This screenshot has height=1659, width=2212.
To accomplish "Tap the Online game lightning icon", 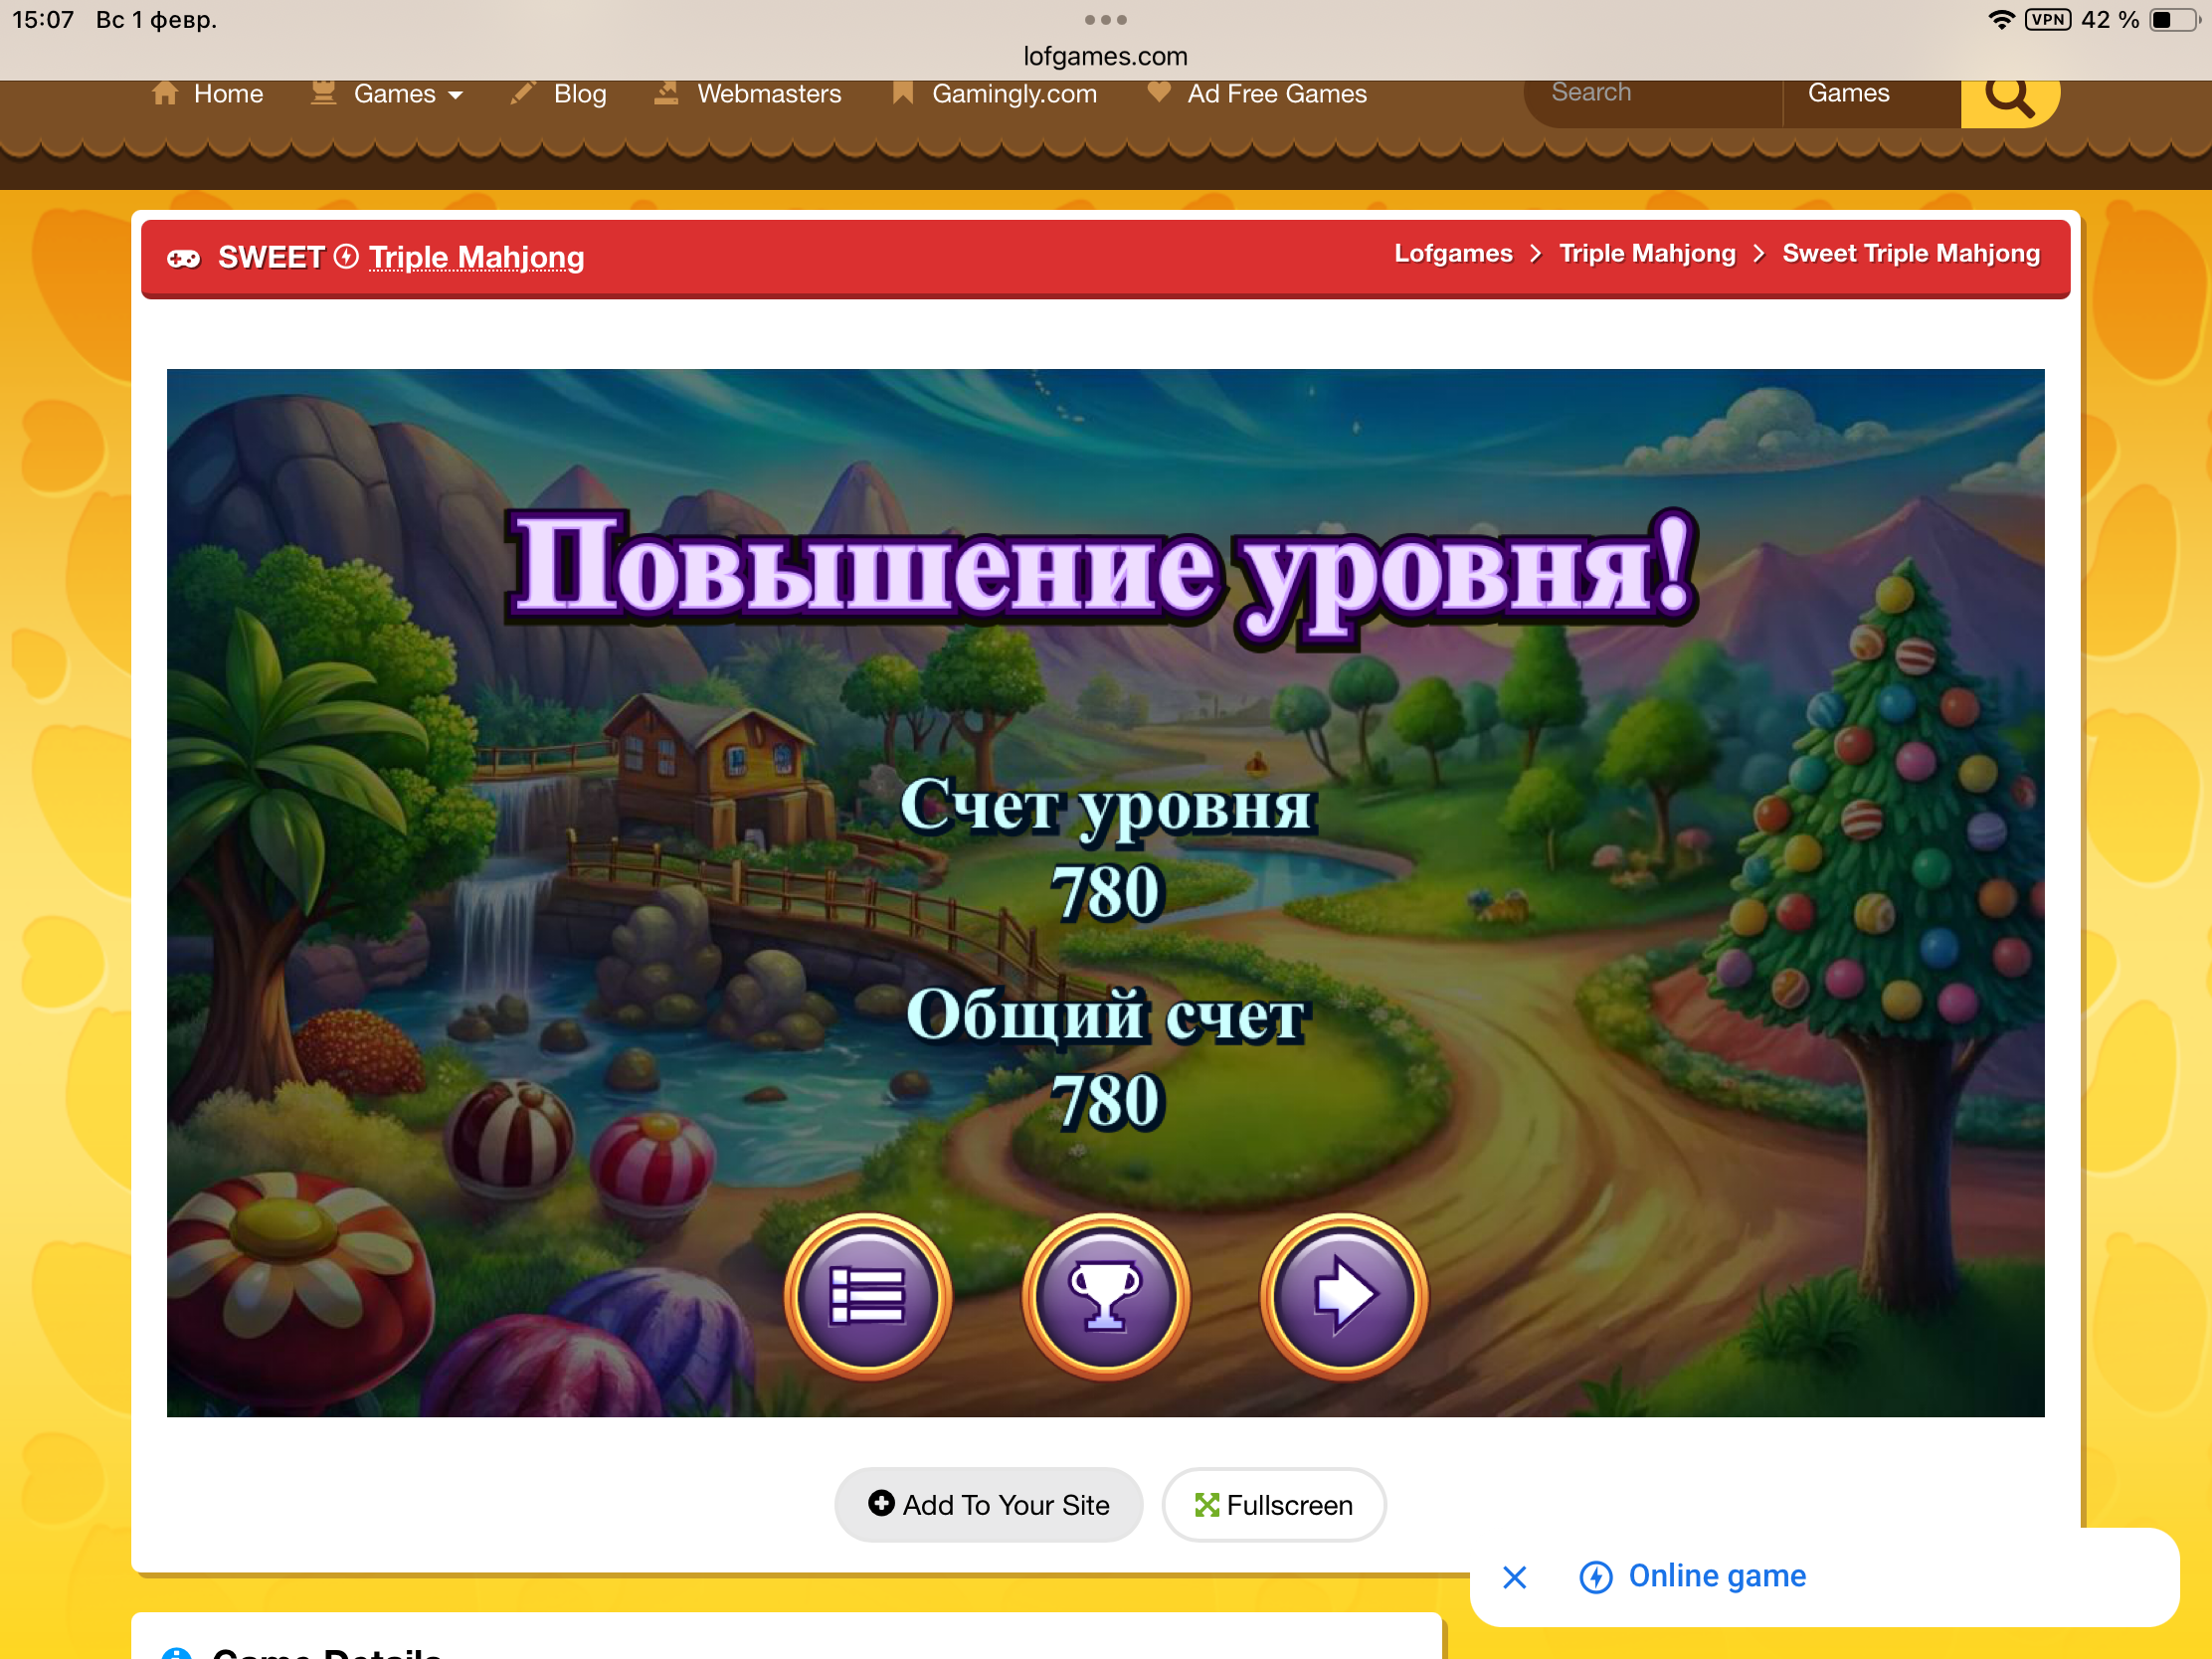I will point(1595,1577).
